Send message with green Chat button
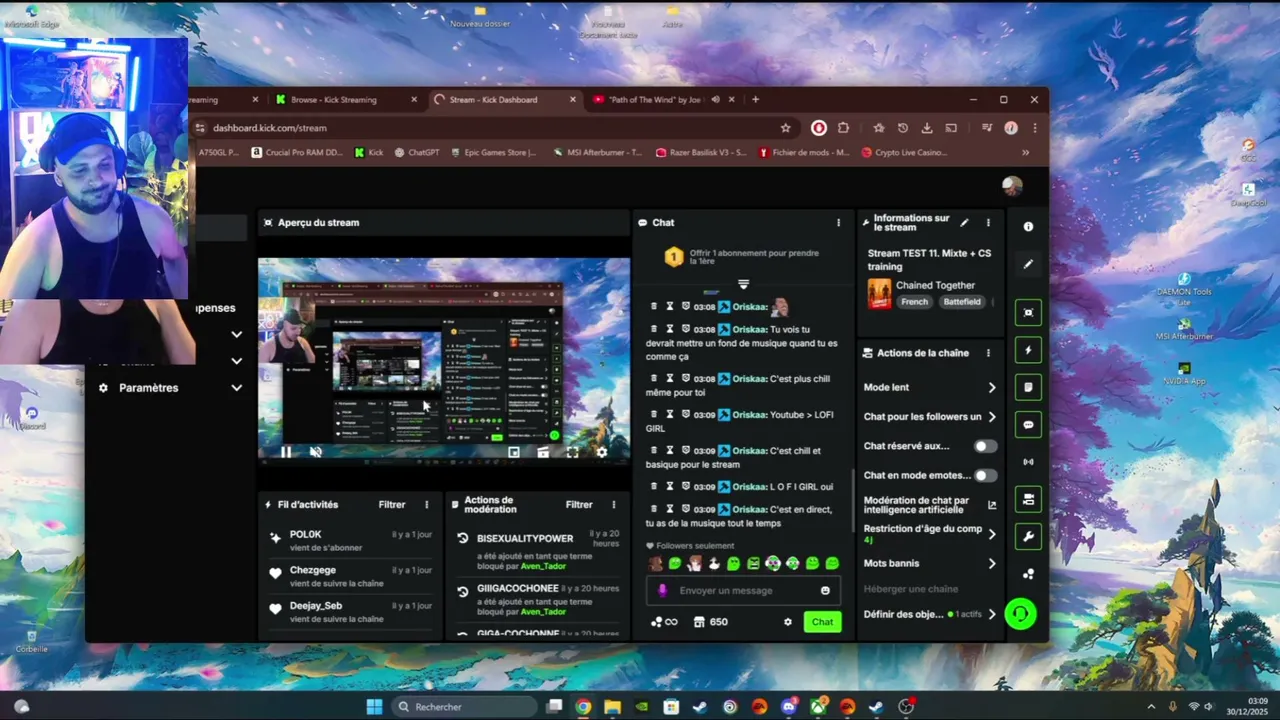The image size is (1280, 720). tap(822, 622)
